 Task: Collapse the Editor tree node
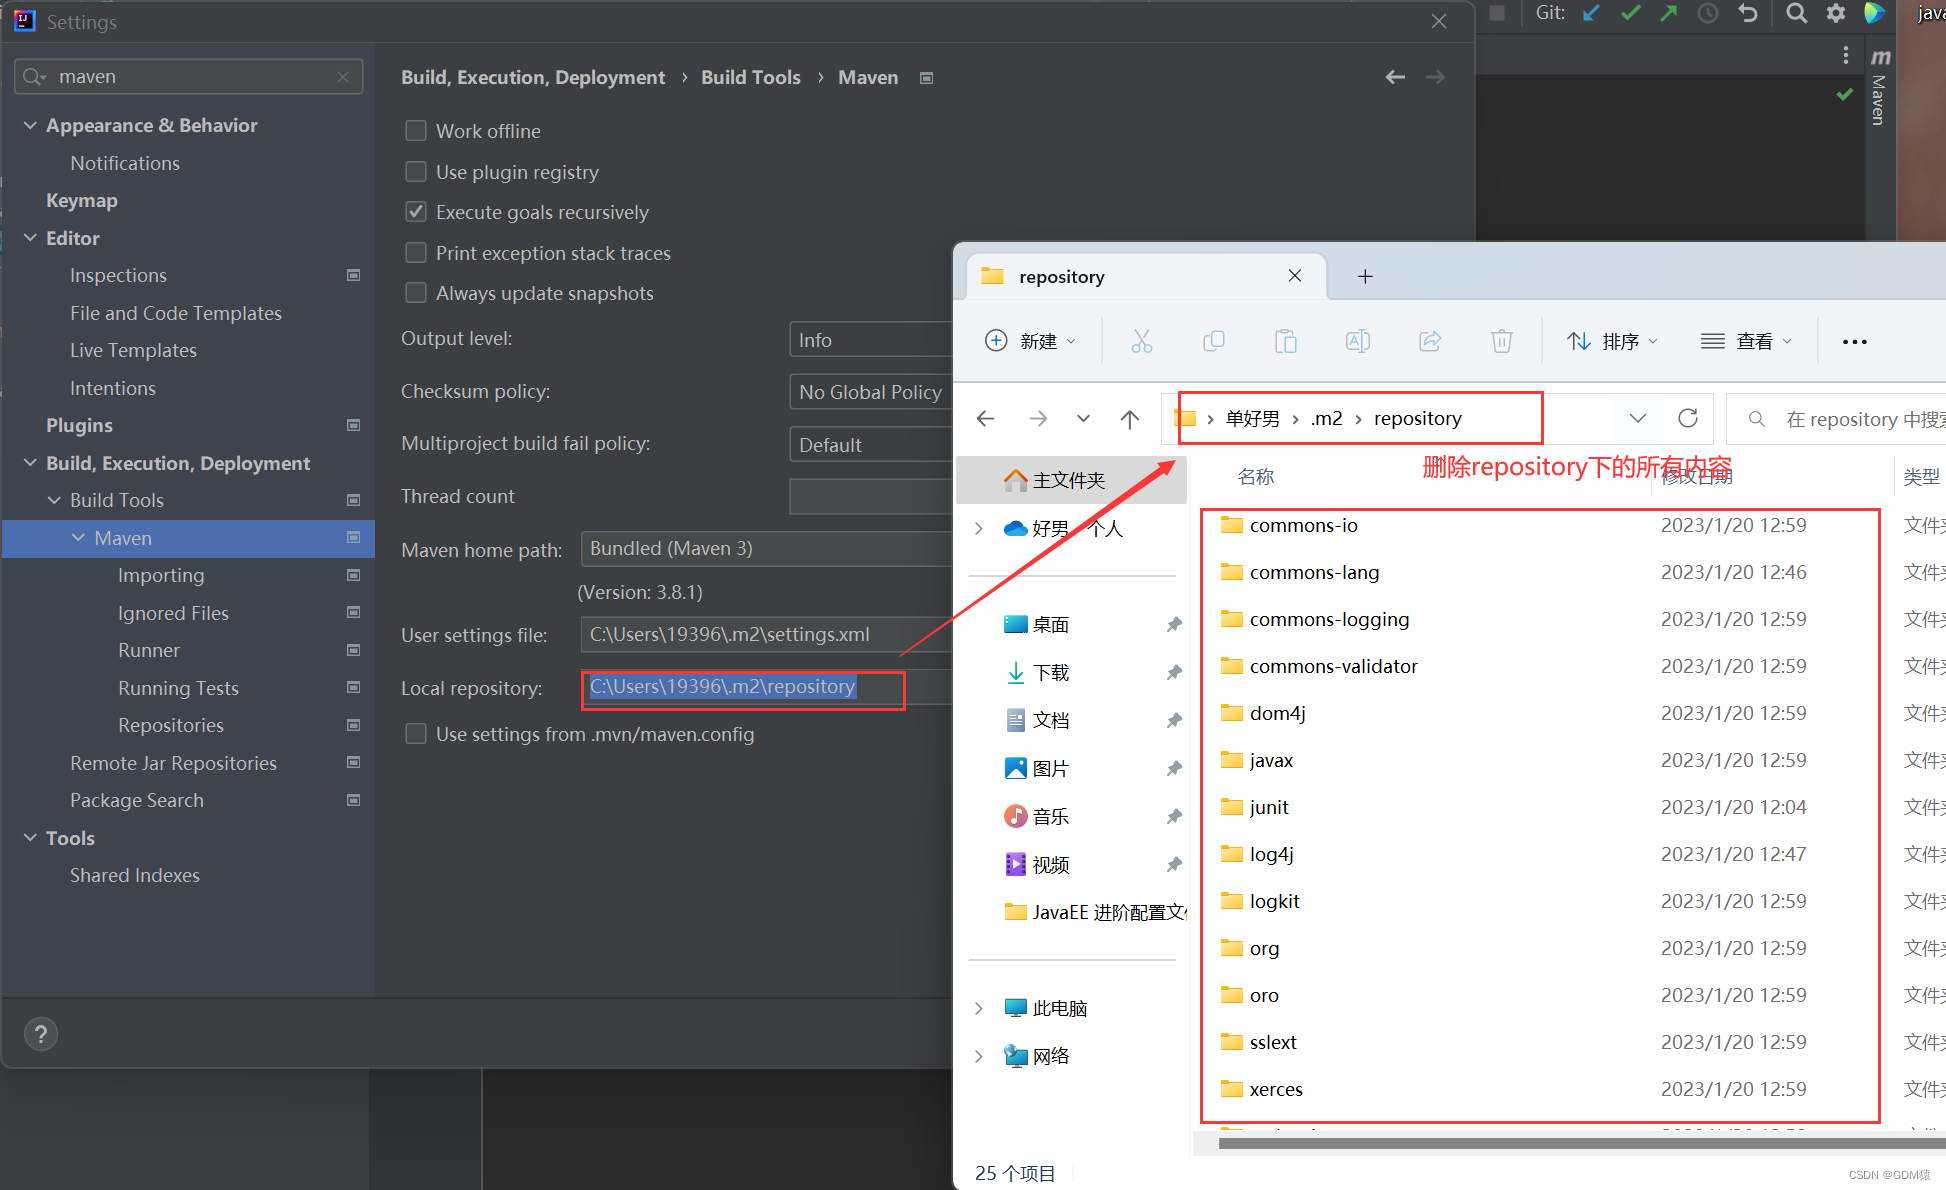click(x=30, y=238)
